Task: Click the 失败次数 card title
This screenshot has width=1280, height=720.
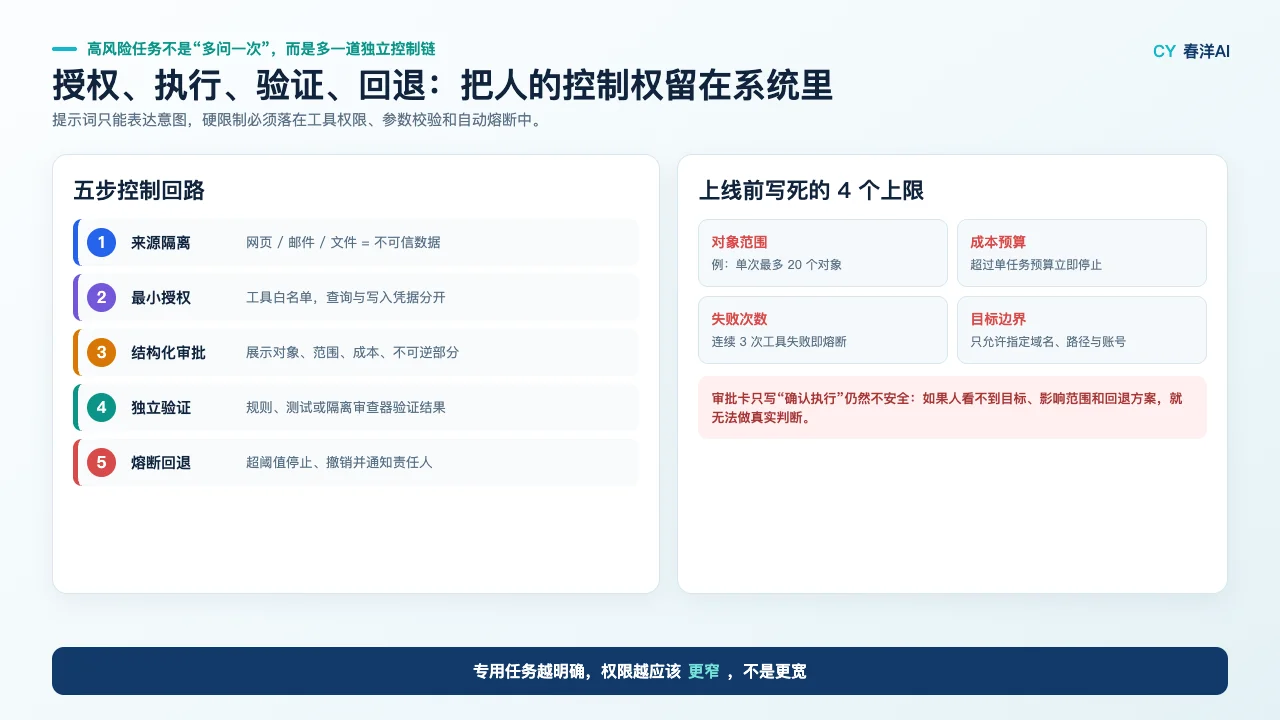Action: 739,319
